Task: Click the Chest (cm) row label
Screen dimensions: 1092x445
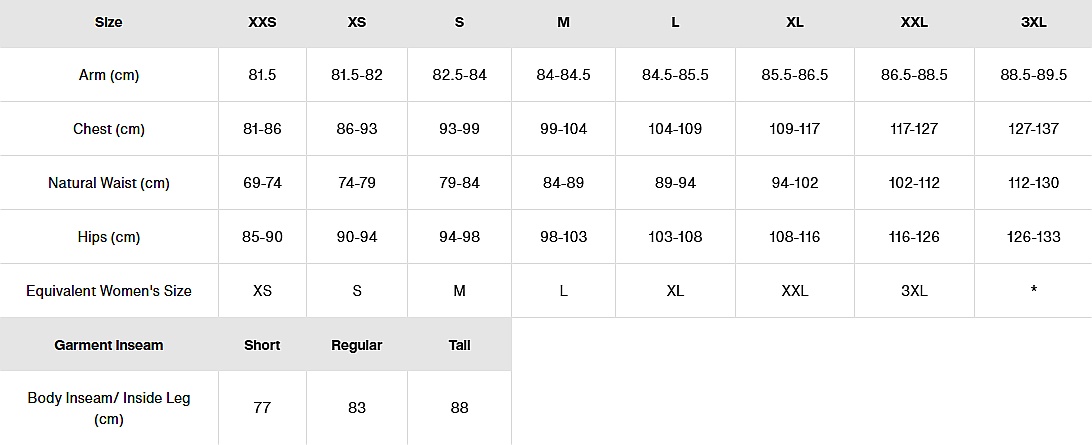Action: (x=108, y=129)
